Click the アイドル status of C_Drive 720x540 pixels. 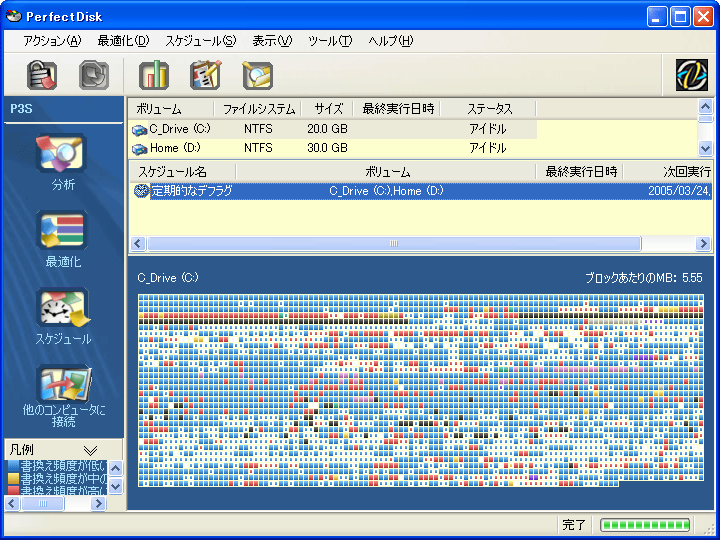coord(487,129)
